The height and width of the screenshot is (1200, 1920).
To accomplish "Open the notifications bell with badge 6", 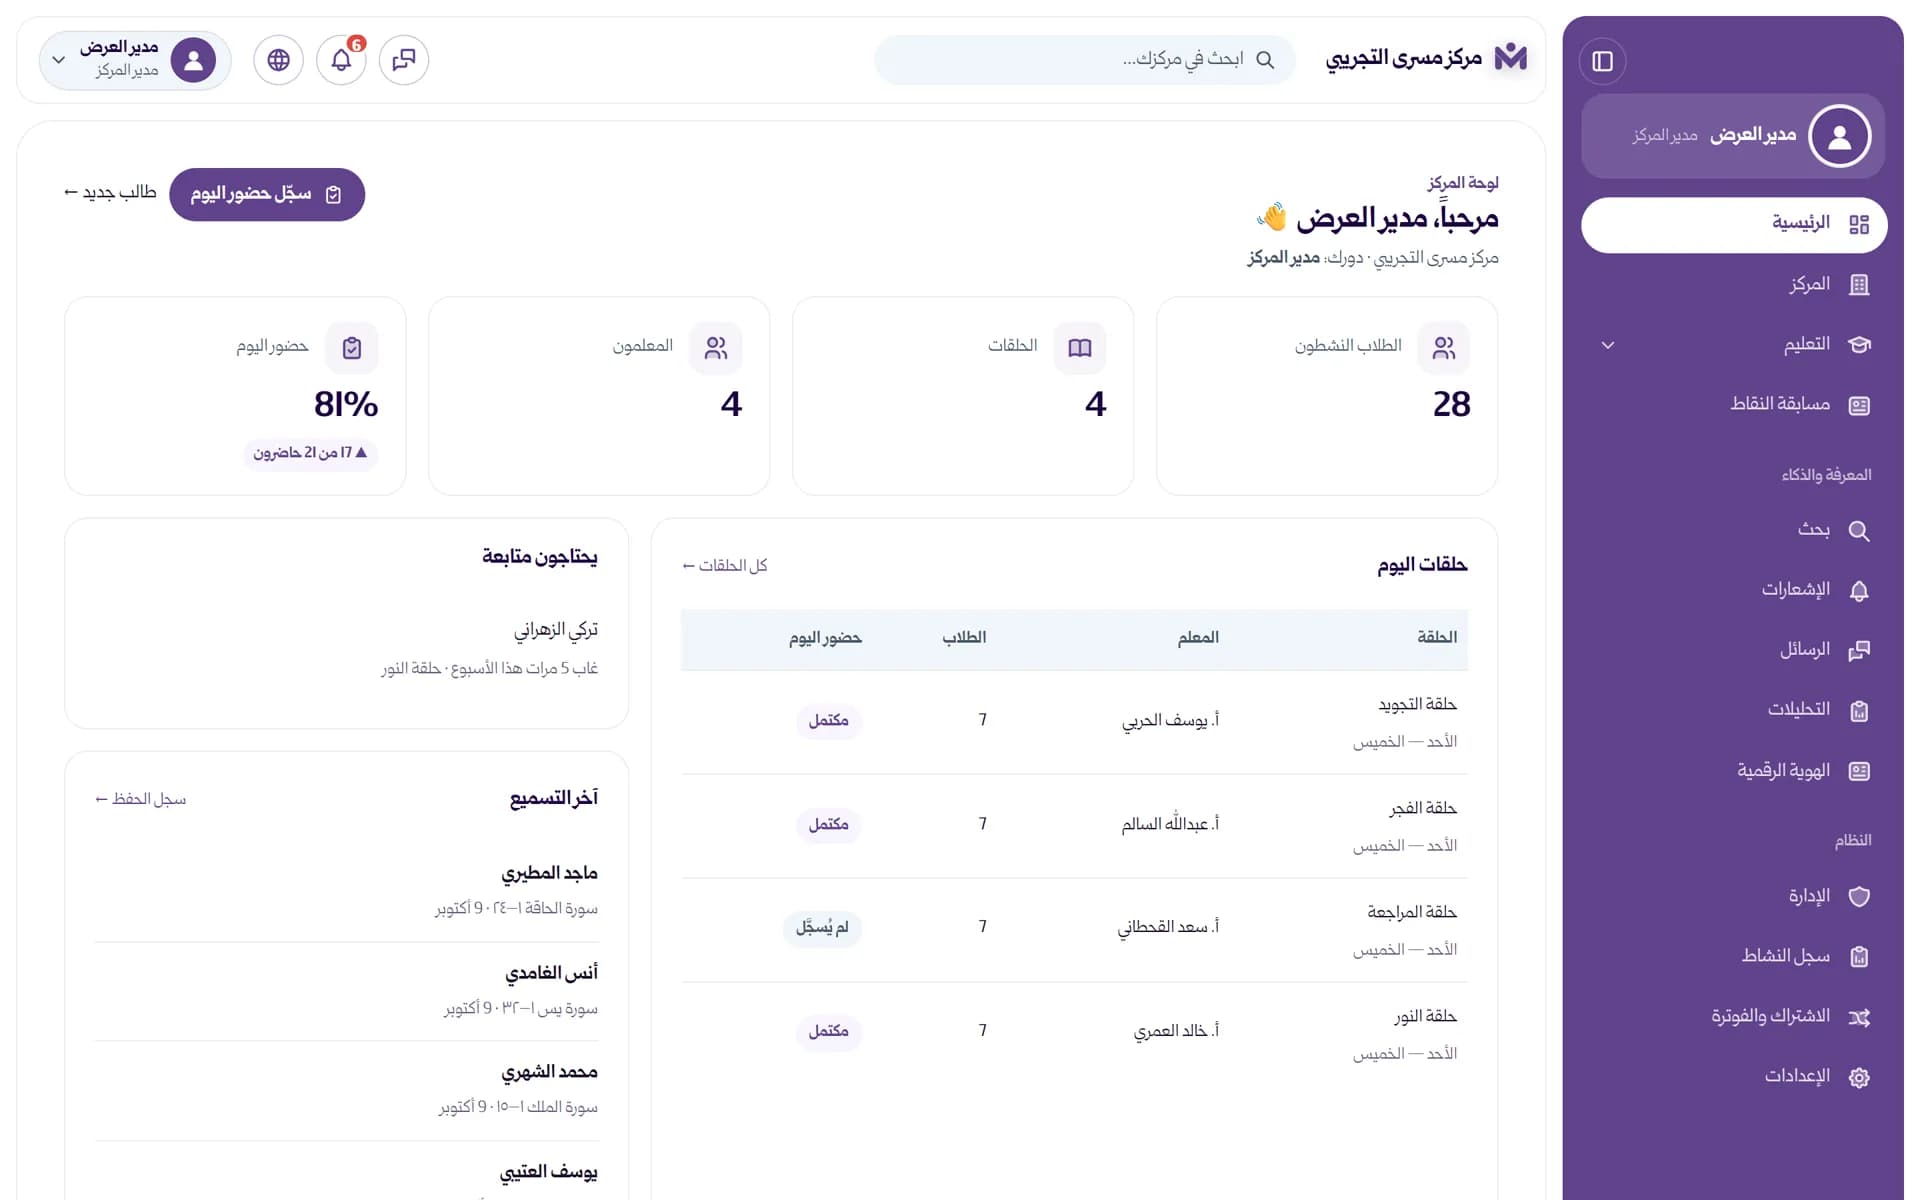I will point(341,60).
